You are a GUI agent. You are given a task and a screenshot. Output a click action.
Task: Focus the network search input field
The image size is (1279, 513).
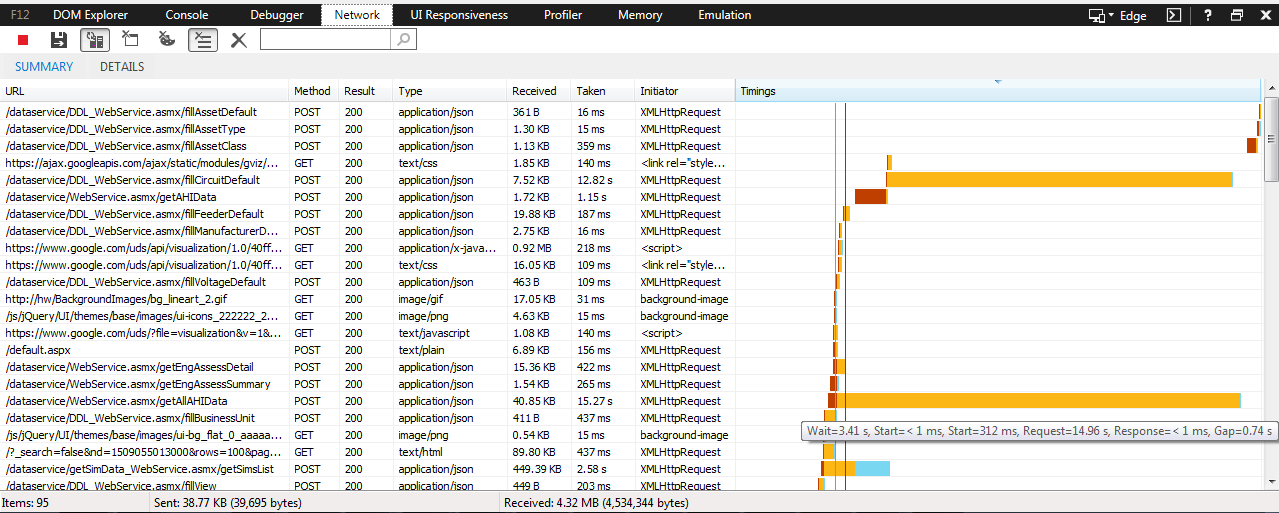tap(326, 39)
